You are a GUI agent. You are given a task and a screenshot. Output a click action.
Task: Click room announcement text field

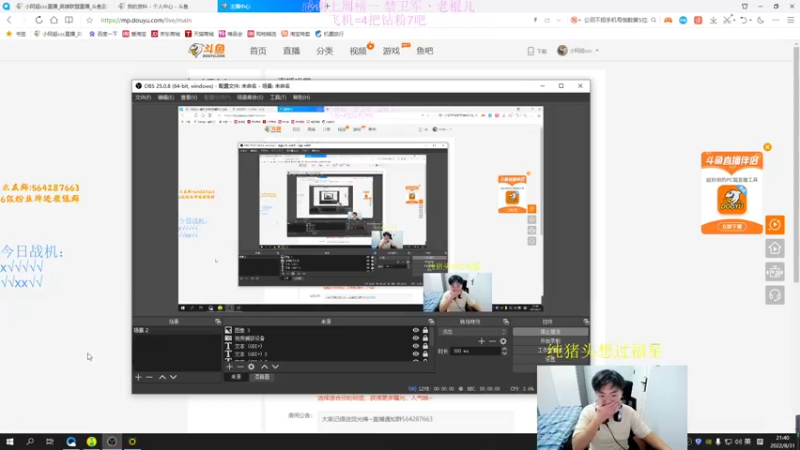414,419
